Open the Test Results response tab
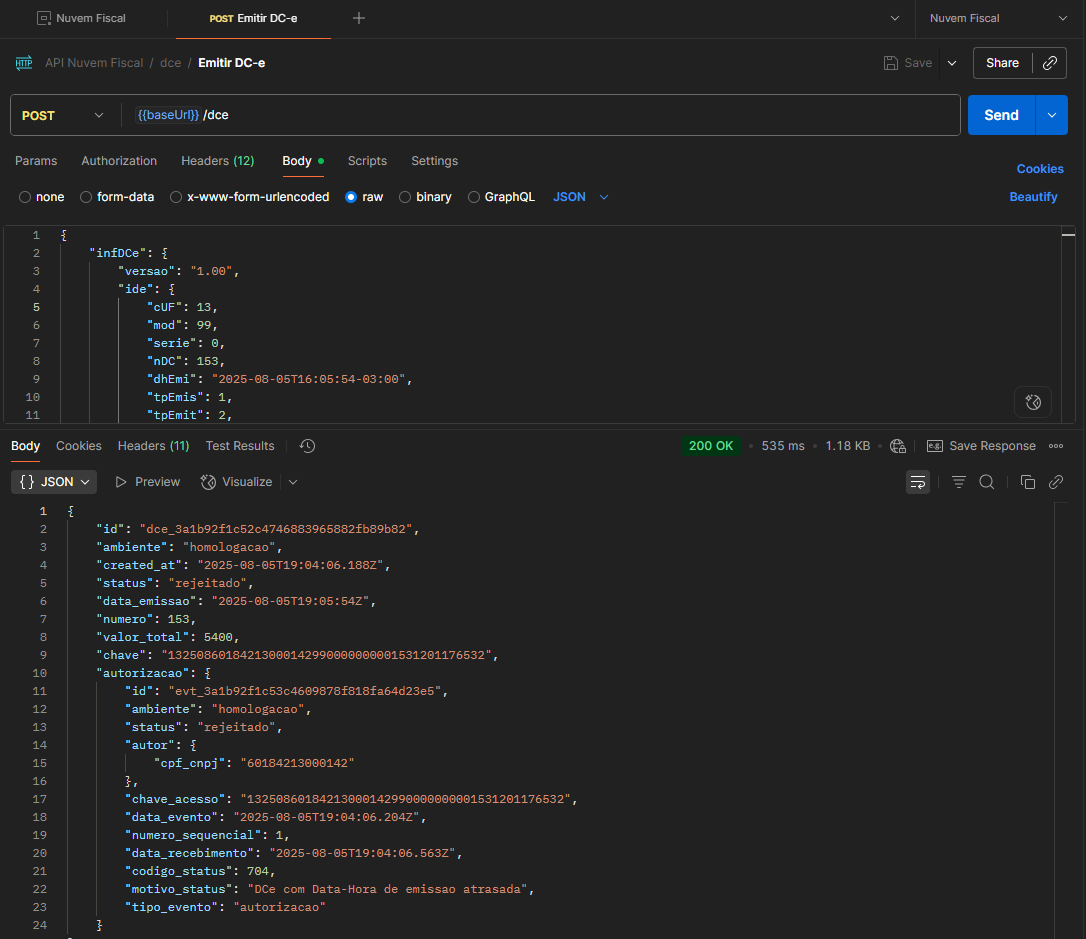The height and width of the screenshot is (939, 1086). coord(240,446)
